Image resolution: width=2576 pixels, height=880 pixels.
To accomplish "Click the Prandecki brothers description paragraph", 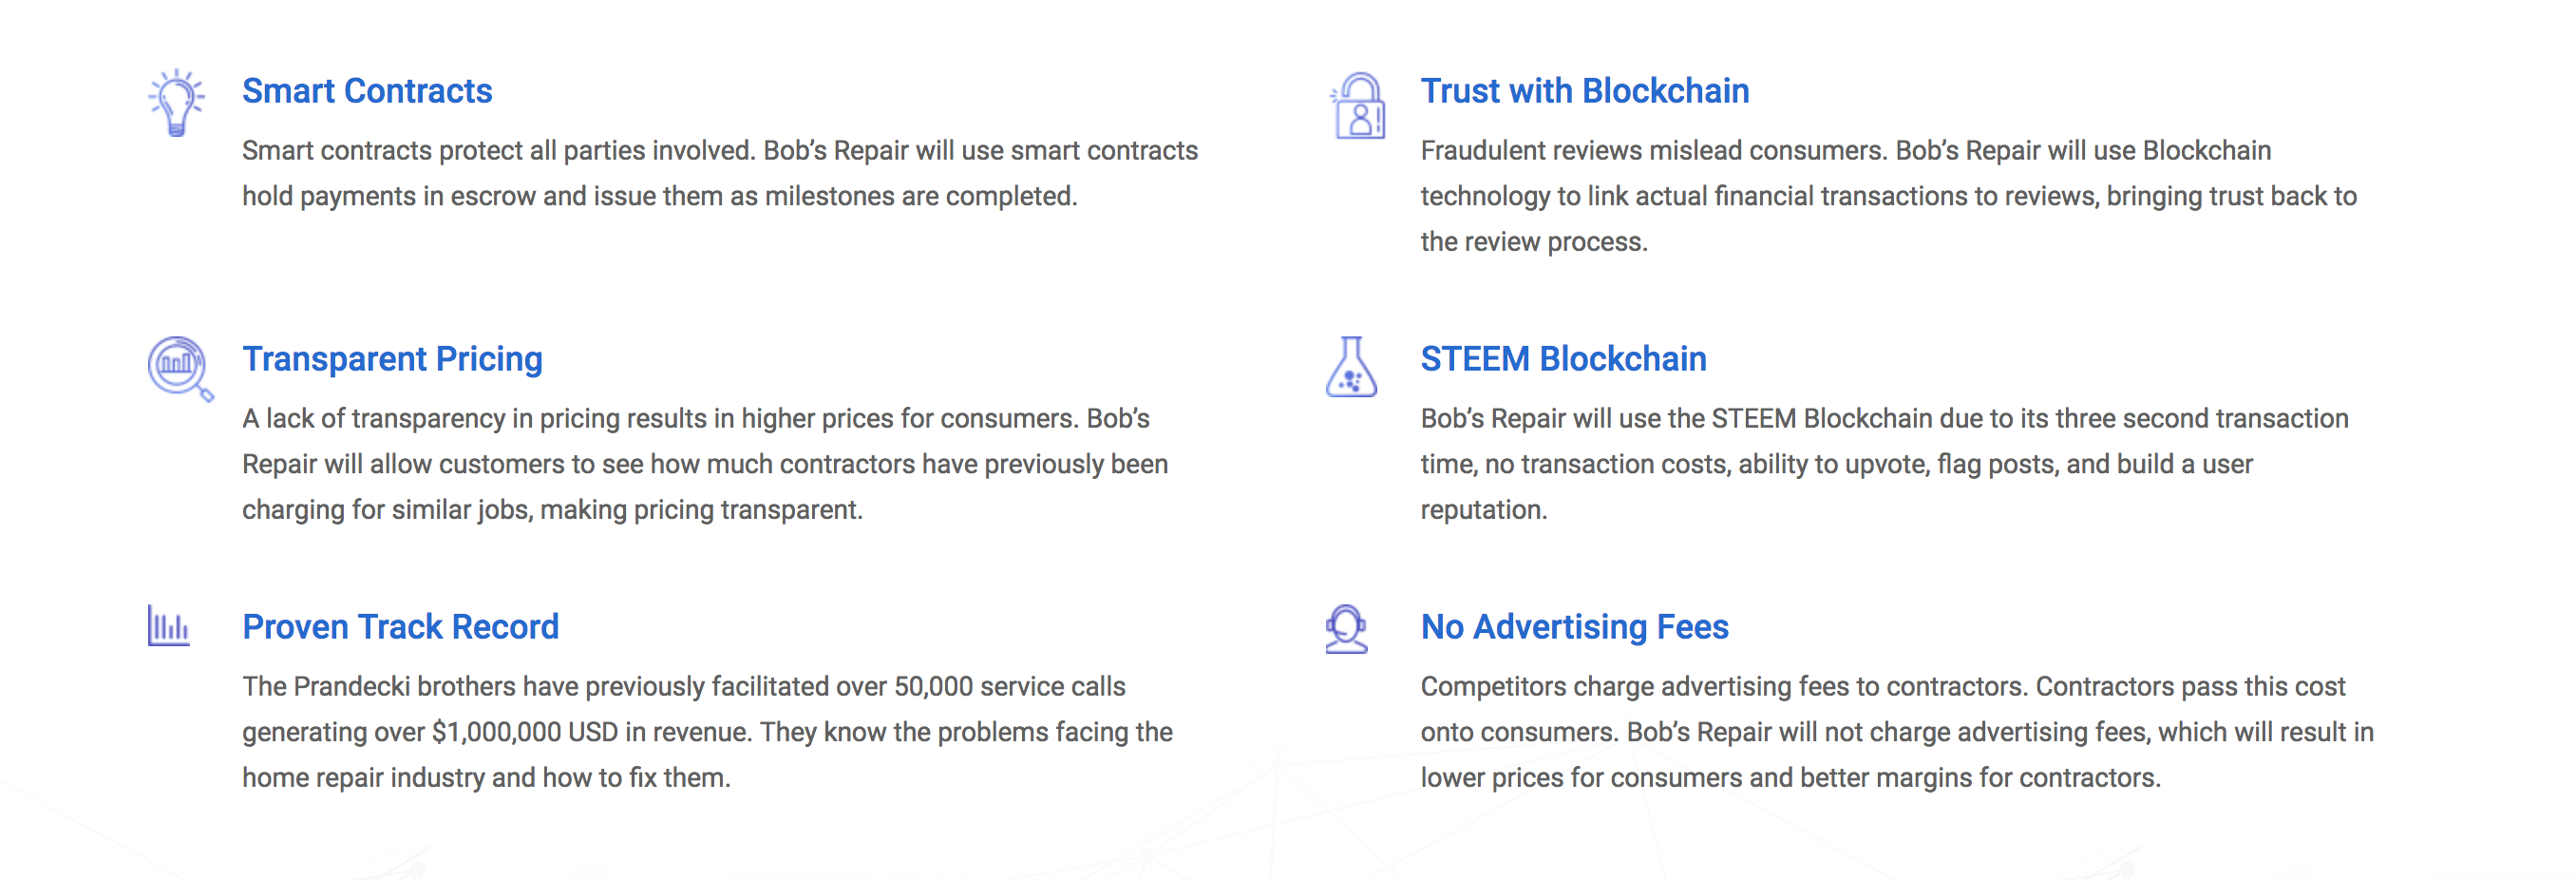I will point(707,732).
